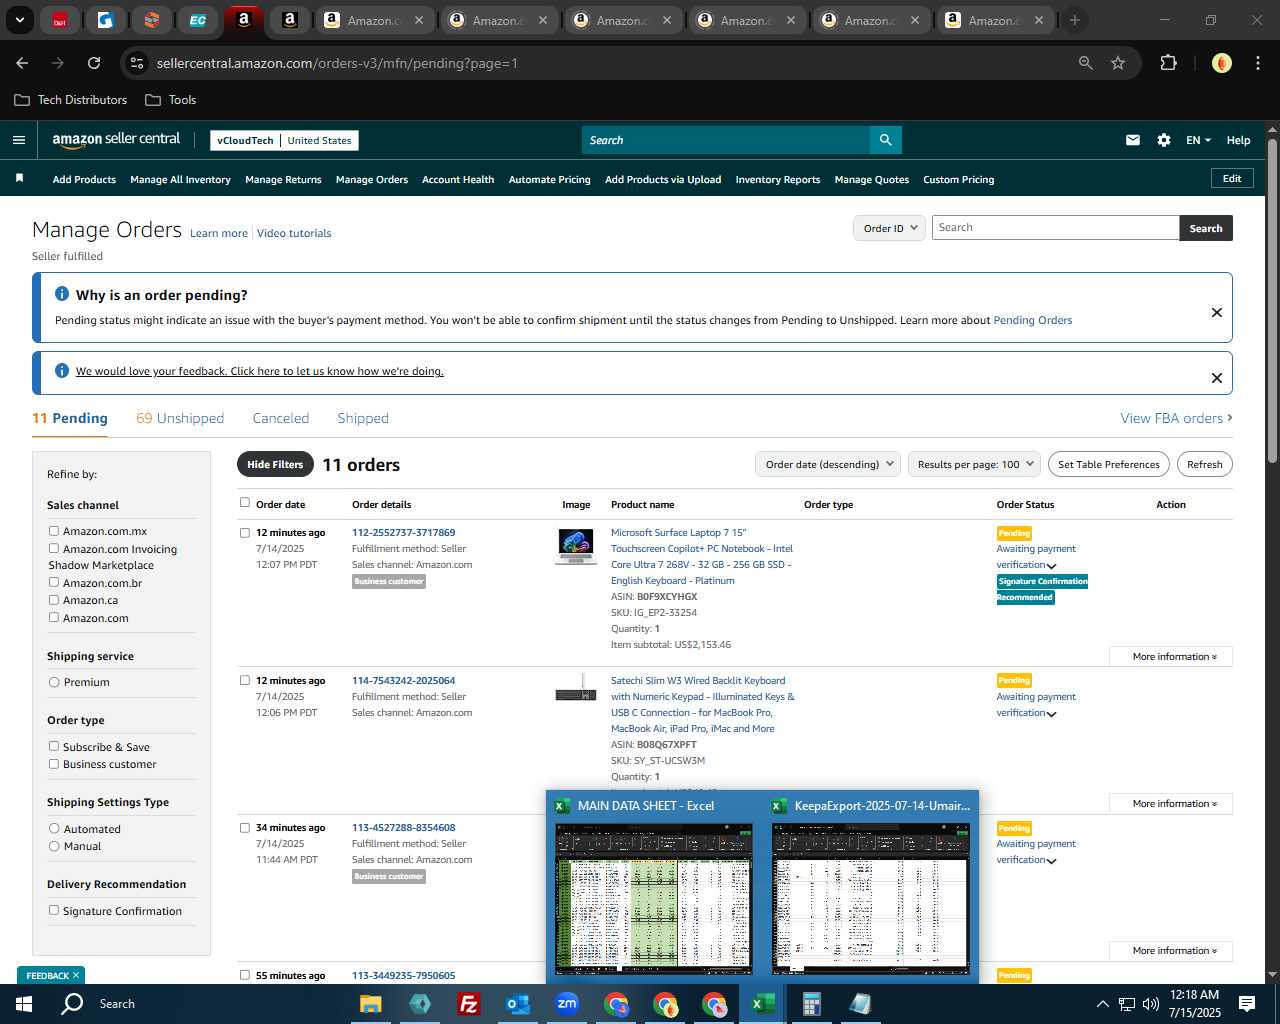This screenshot has height=1024, width=1280.
Task: Check the Subscribe & Save order type
Action: [x=54, y=746]
